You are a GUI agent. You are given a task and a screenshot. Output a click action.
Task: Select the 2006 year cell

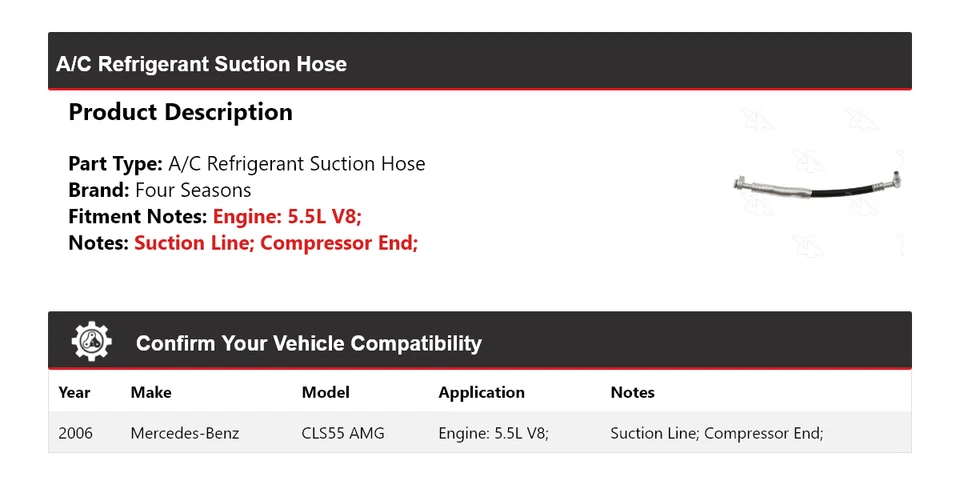pos(75,433)
